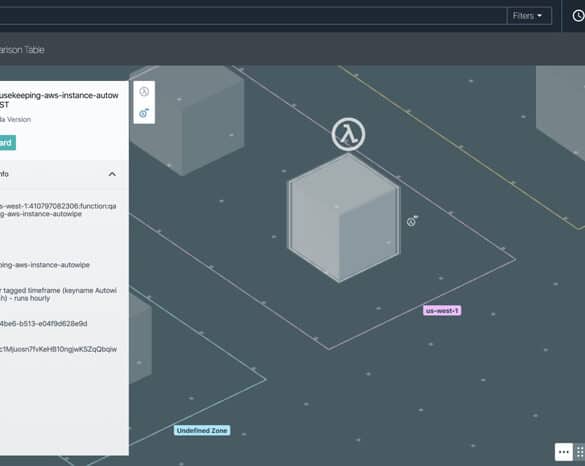This screenshot has height=466, width=585.
Task: Click the hash value ending K5ZqQbqiw
Action: click(x=58, y=349)
